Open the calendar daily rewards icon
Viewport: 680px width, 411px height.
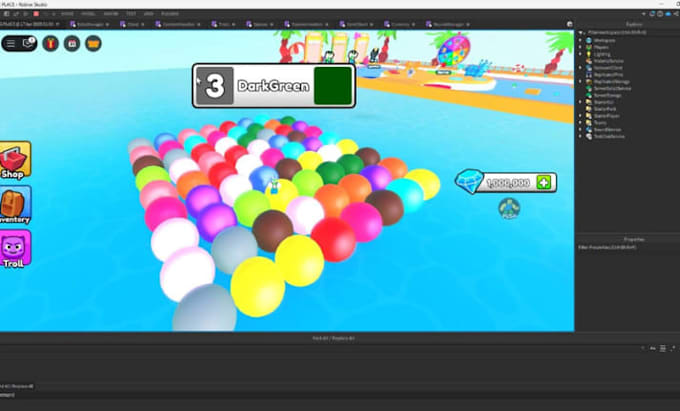click(72, 43)
